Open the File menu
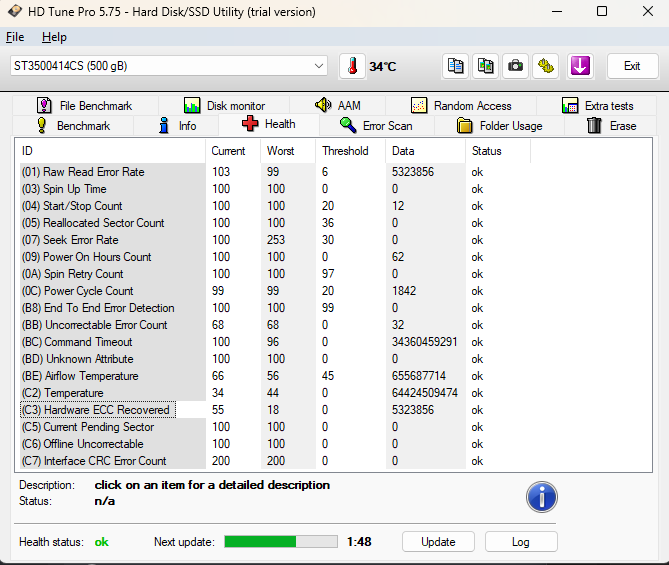Viewport: 669px width, 565px height. click(15, 37)
